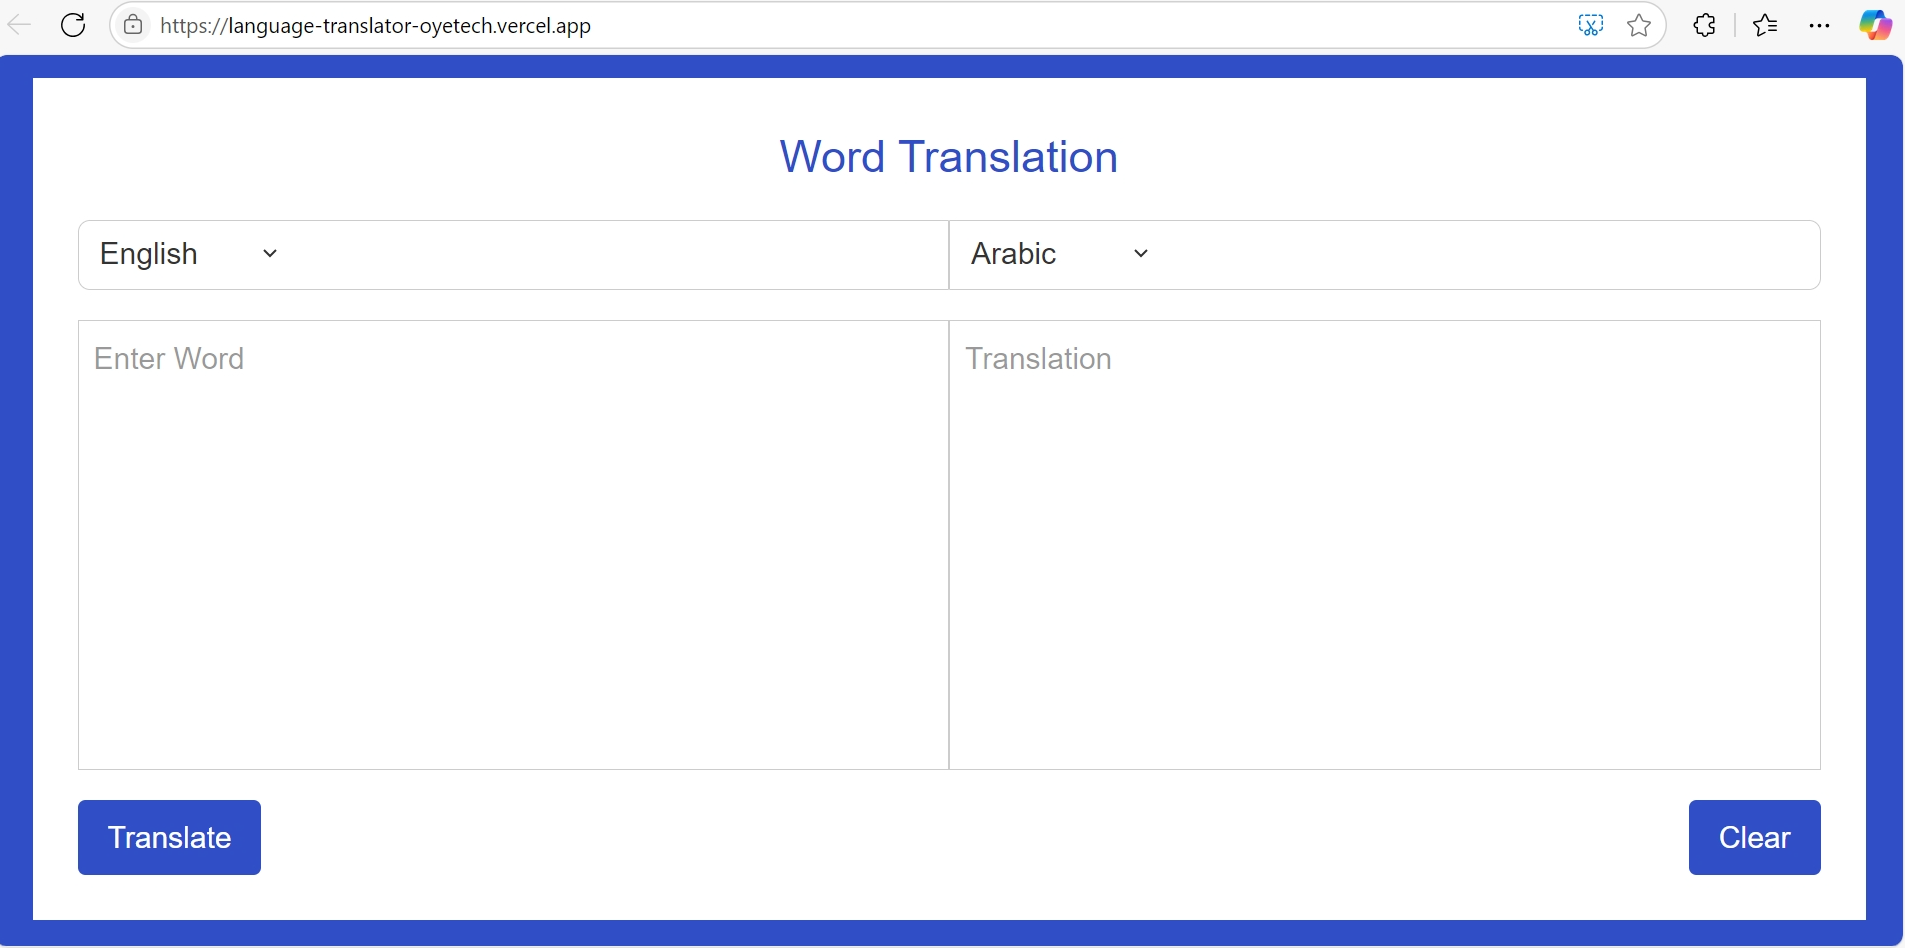
Task: Add this page to favorites with star
Action: [1639, 25]
